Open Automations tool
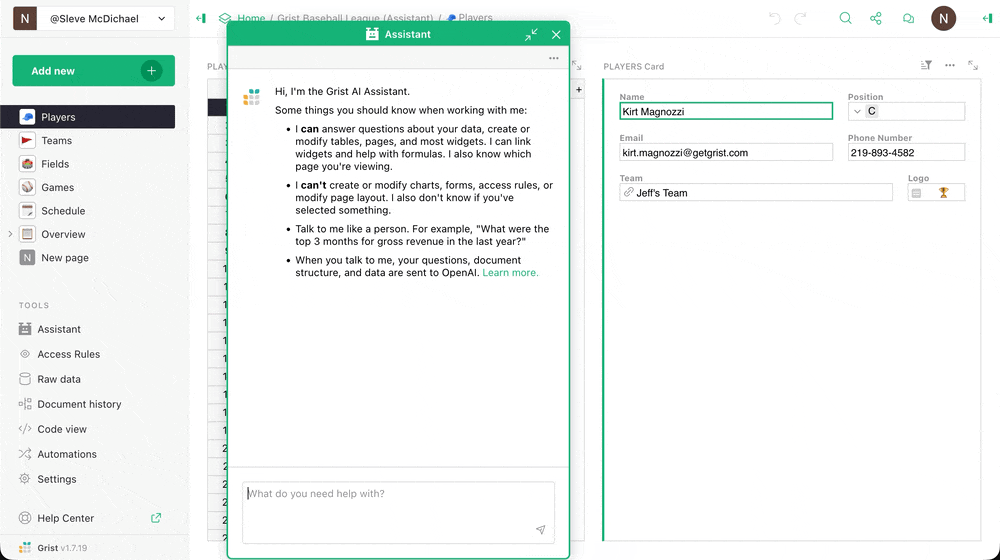Screen dimensions: 1000x560 point(67,454)
